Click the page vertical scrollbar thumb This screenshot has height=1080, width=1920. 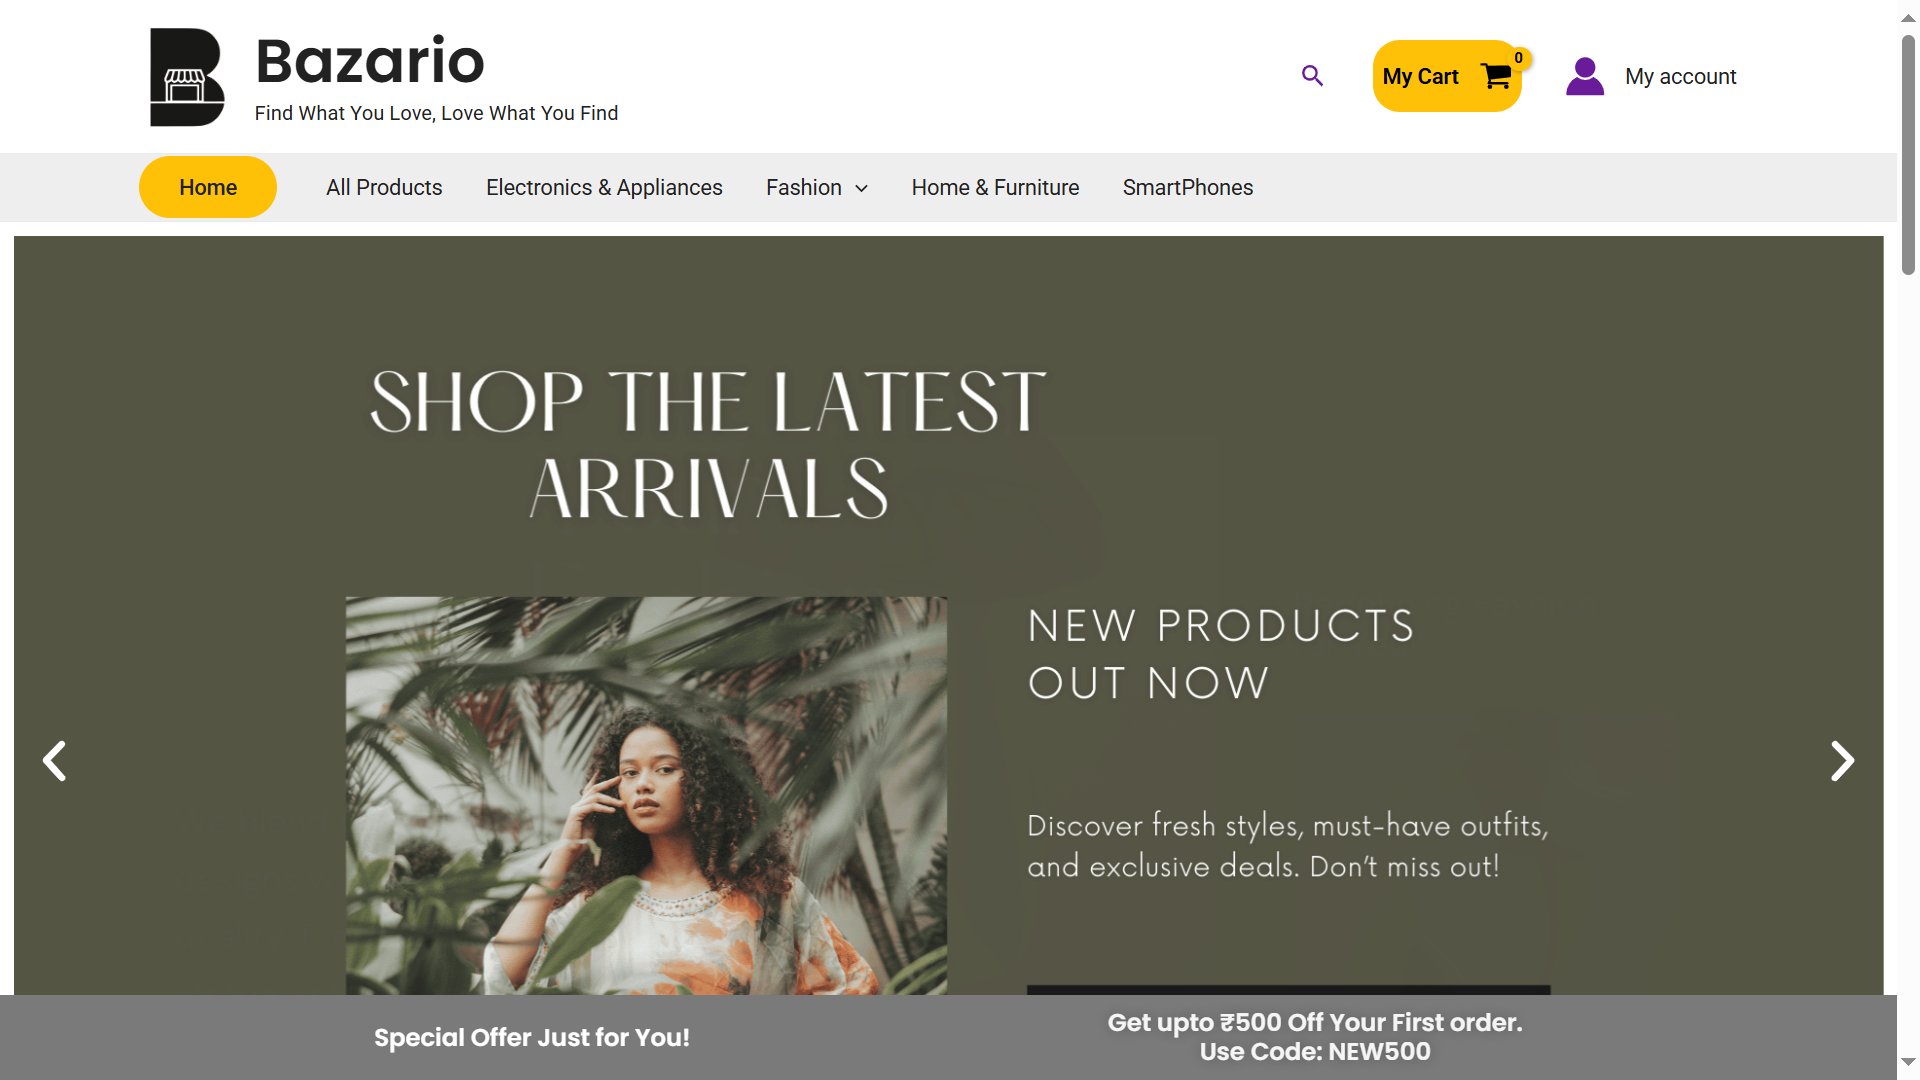(x=1908, y=154)
